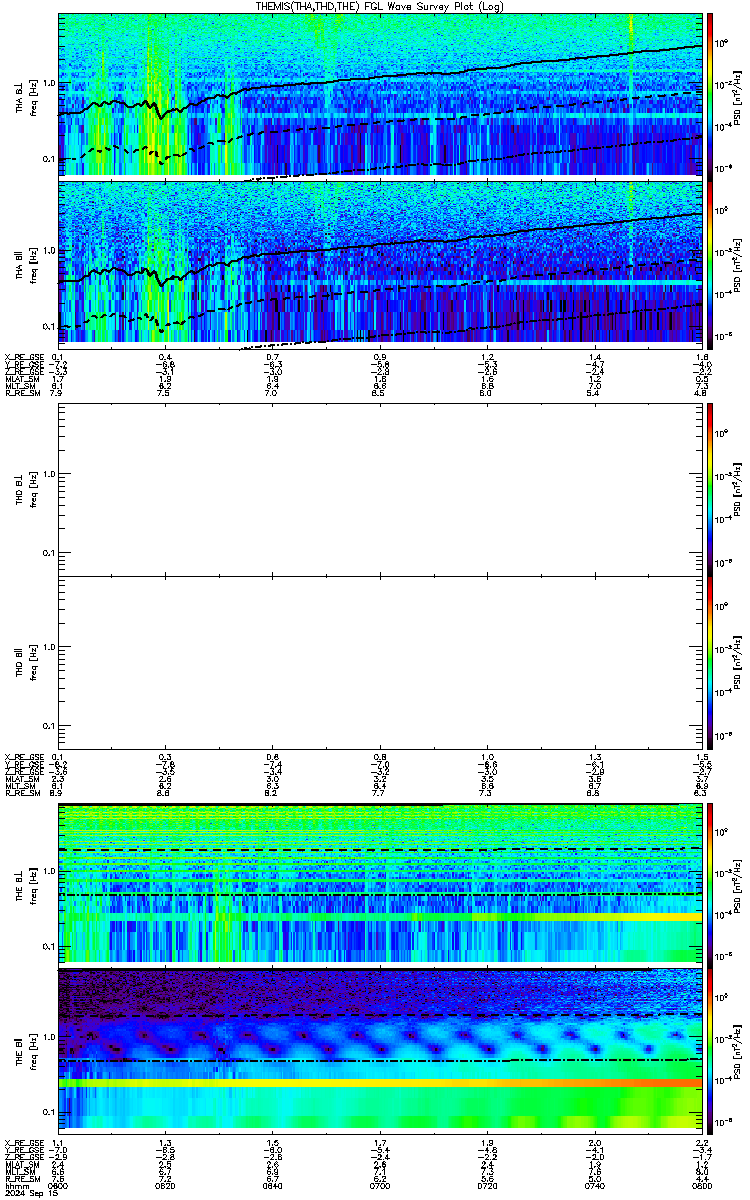The width and height of the screenshot is (750, 1200).
Task: Click the 0620 time tick label
Action: pos(166,1184)
